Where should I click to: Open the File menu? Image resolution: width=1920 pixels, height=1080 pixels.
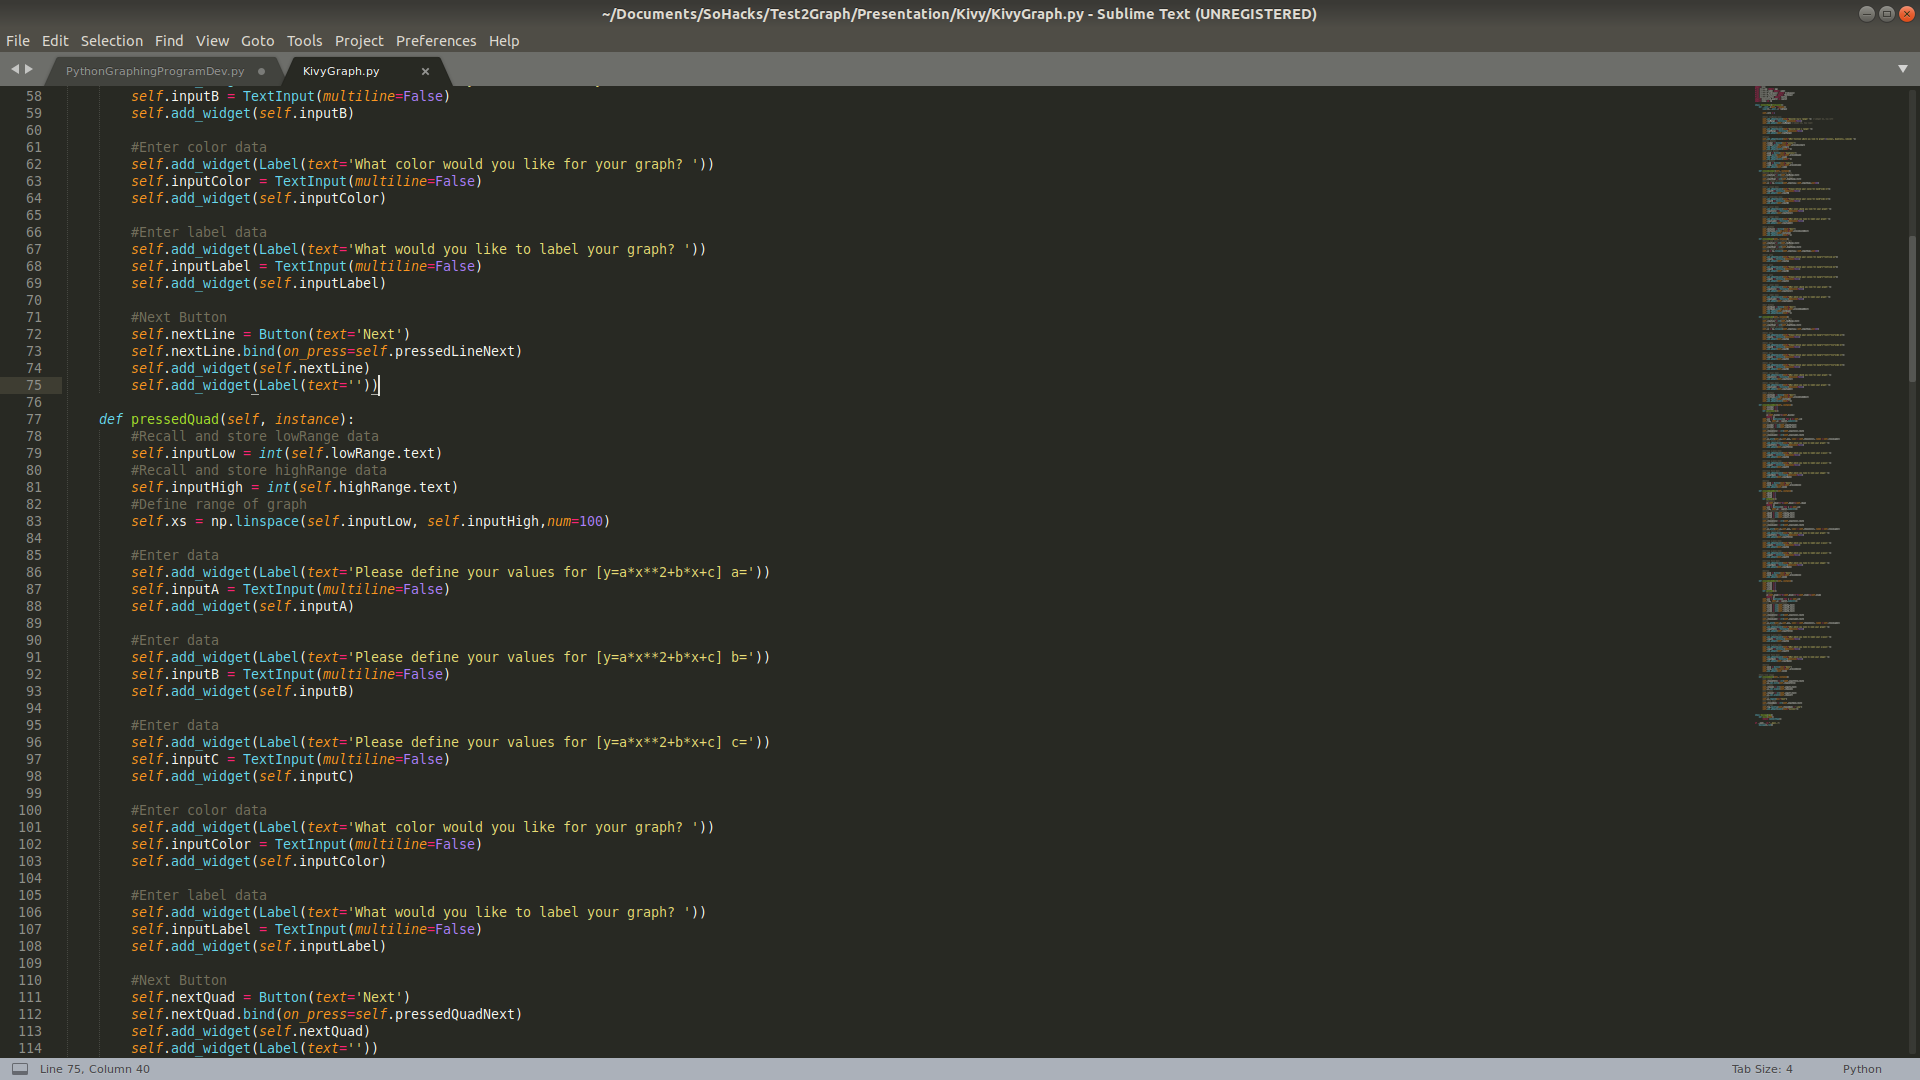[18, 41]
